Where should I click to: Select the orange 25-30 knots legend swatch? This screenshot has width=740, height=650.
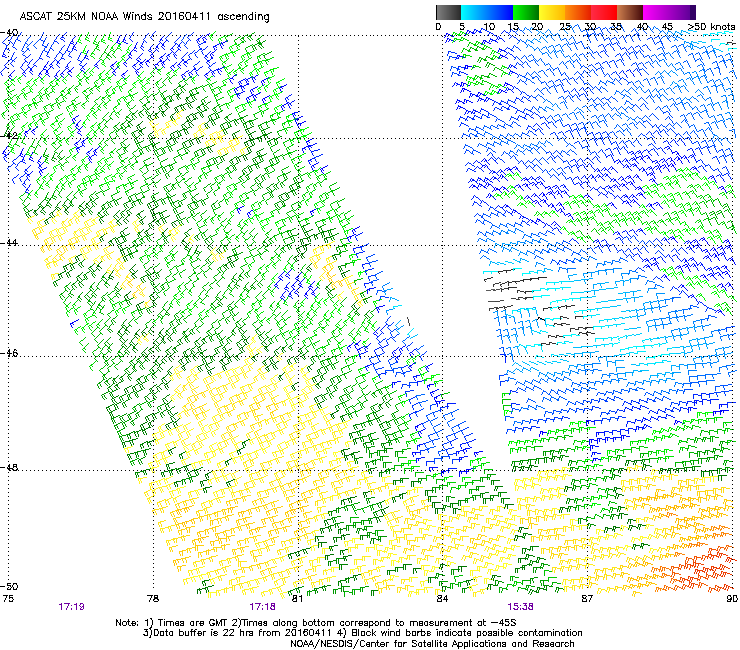tap(578, 12)
